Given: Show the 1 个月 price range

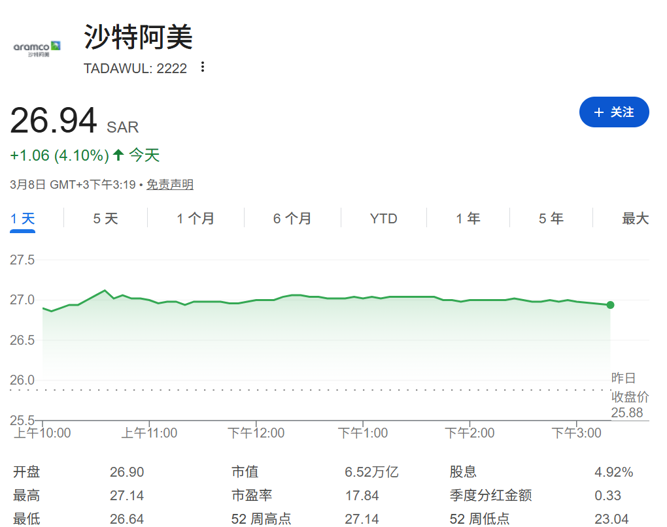Looking at the screenshot, I should 195,218.
